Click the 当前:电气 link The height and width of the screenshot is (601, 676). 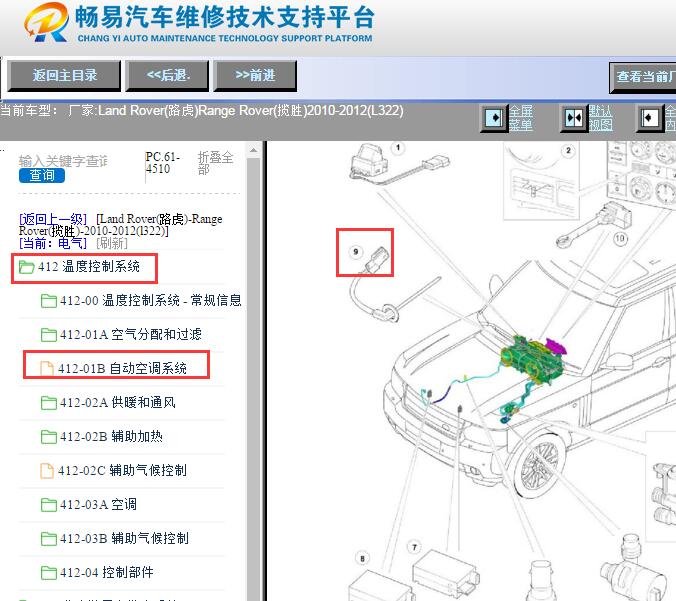[x=53, y=243]
